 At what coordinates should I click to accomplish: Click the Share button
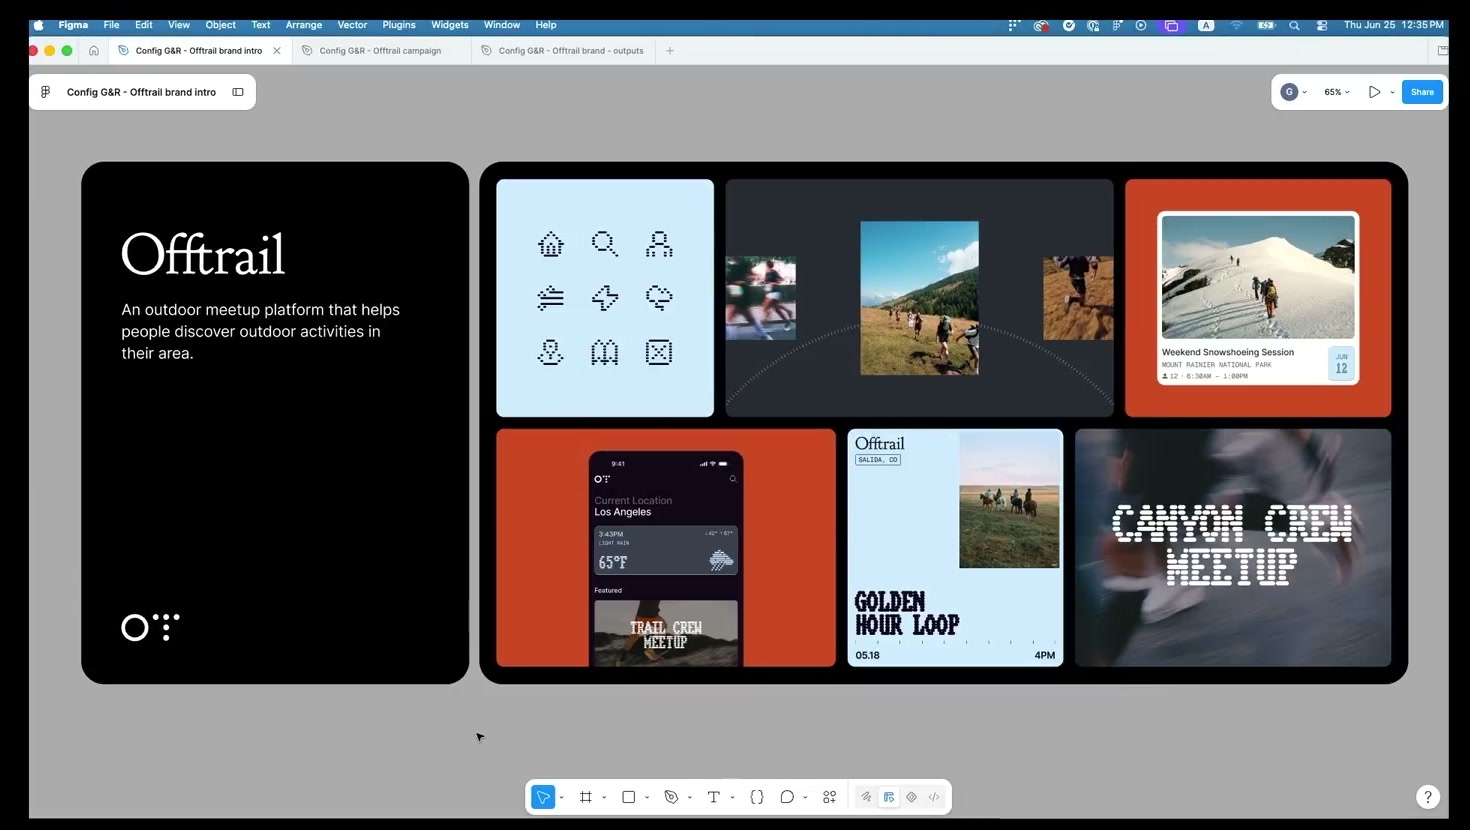tap(1422, 92)
